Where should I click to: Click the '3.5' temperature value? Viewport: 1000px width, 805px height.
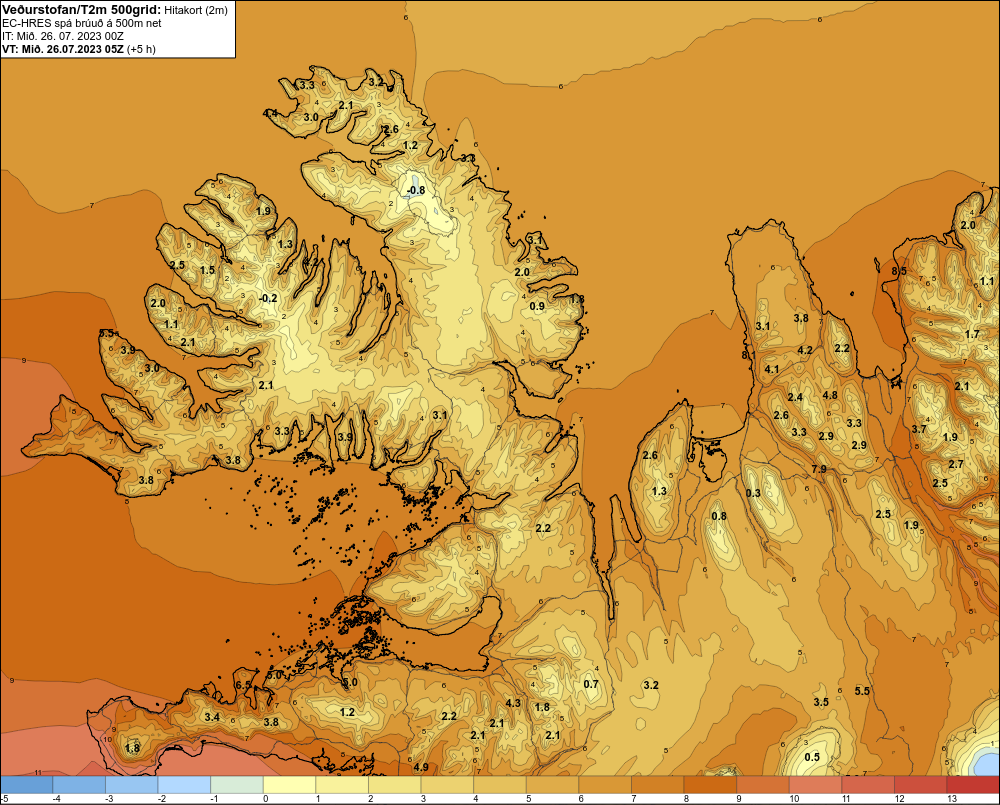click(821, 702)
